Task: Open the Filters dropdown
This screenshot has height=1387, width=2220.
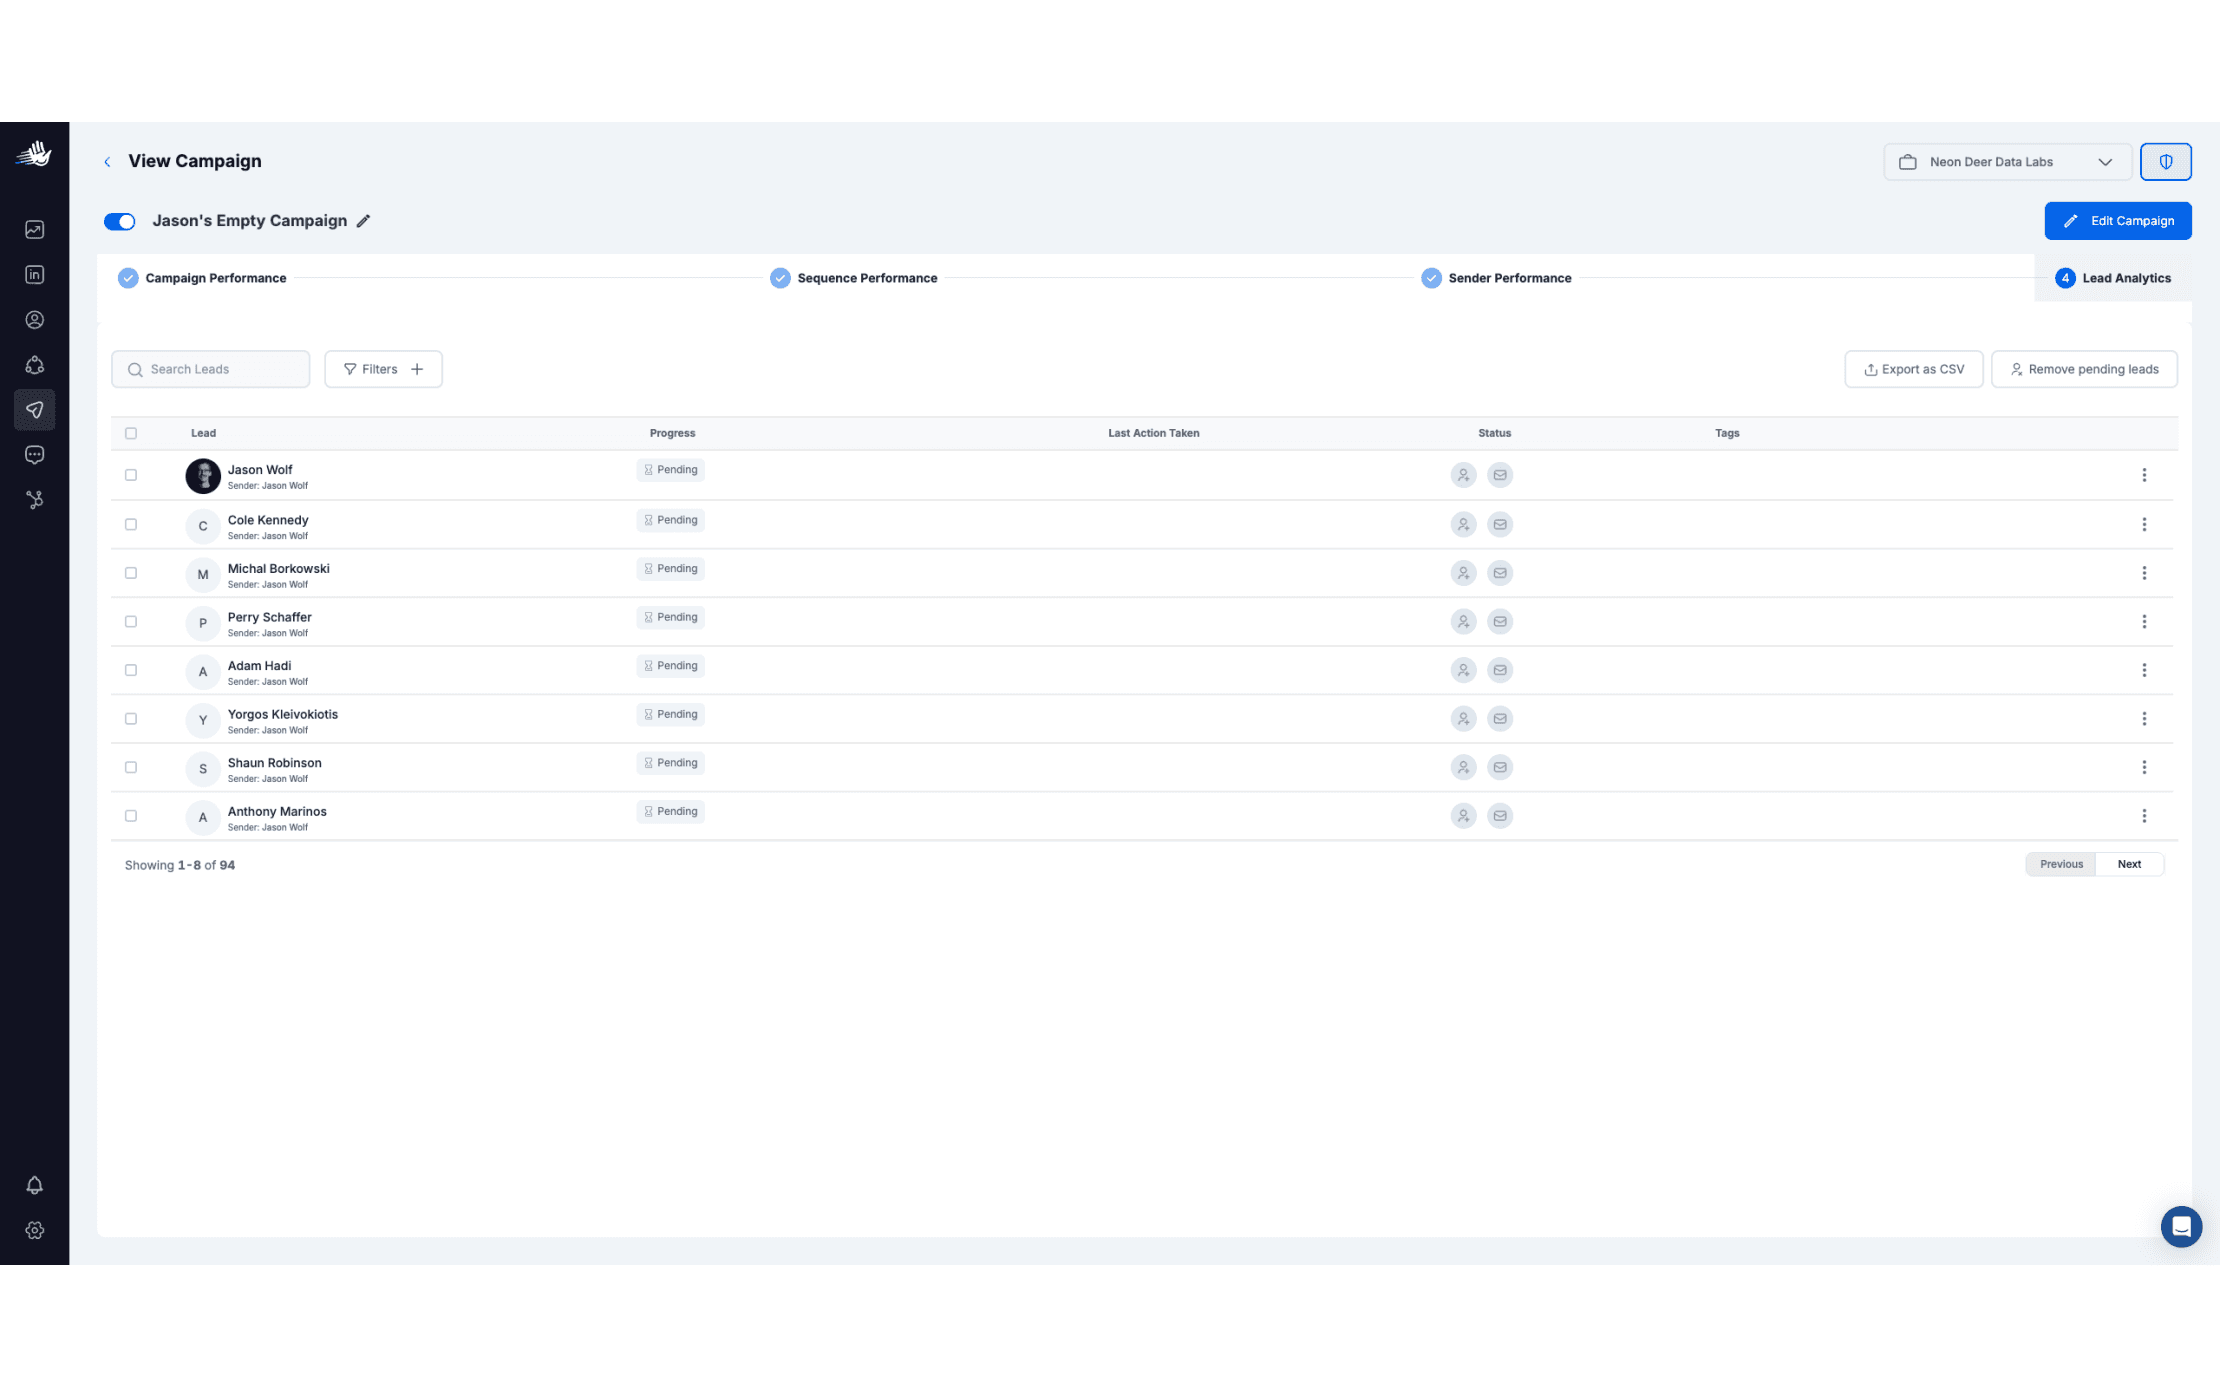Action: 383,369
